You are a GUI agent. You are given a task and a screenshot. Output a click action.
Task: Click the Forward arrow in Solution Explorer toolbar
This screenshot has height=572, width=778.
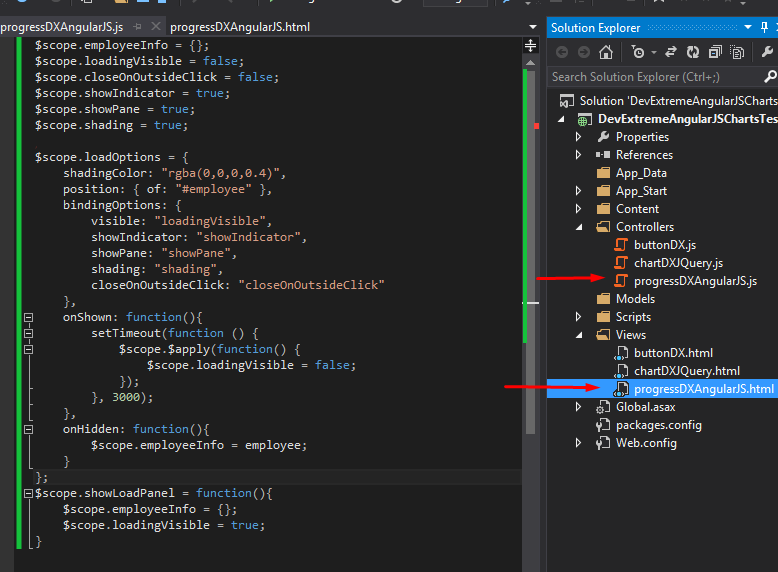584,52
